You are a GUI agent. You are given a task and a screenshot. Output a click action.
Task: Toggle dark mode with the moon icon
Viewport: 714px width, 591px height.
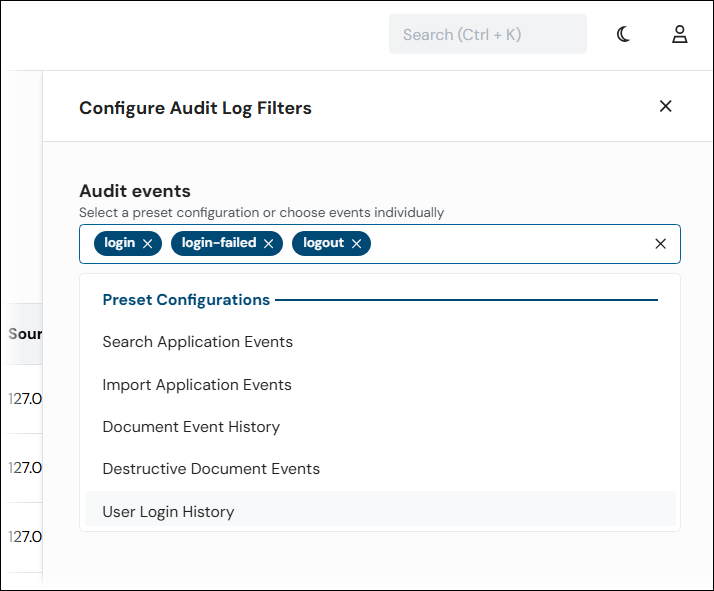[623, 34]
